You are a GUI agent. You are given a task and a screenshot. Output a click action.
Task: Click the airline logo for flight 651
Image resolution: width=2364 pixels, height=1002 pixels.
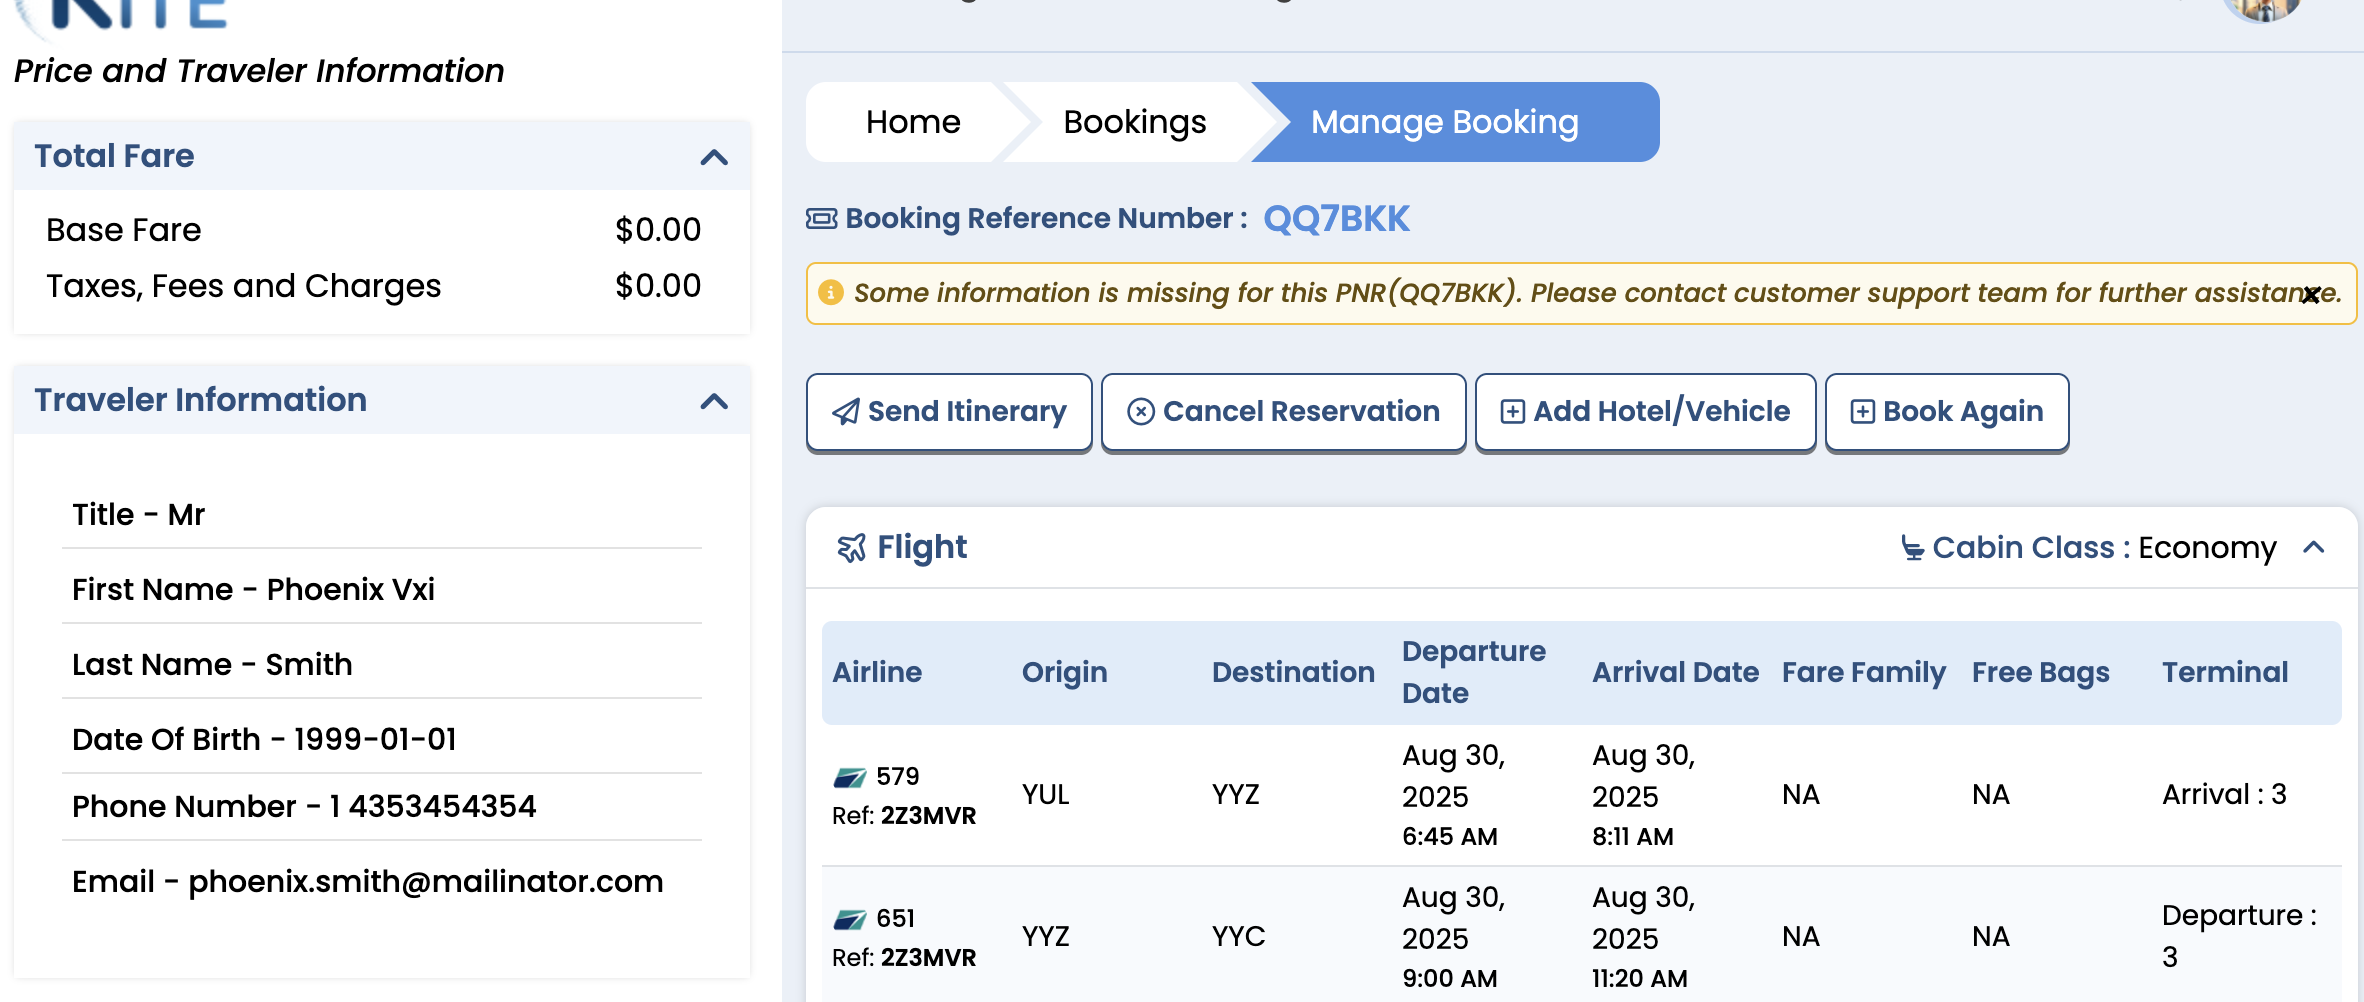click(850, 919)
